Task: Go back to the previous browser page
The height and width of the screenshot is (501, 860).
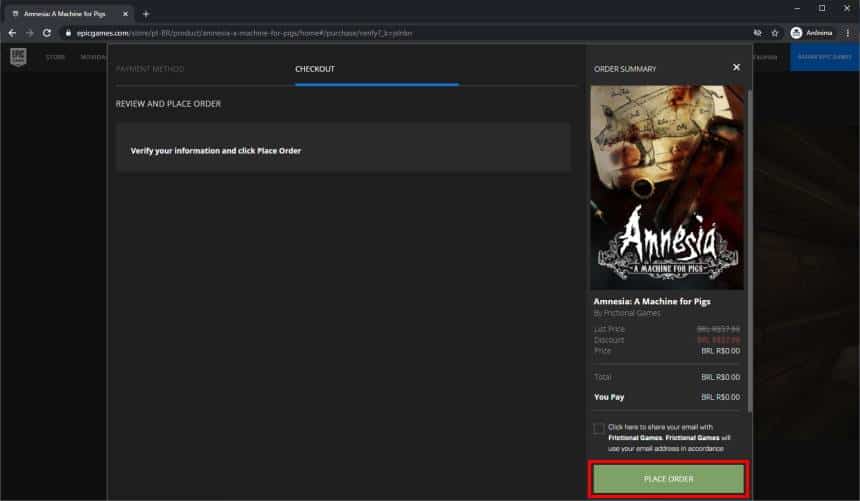Action: [12, 33]
